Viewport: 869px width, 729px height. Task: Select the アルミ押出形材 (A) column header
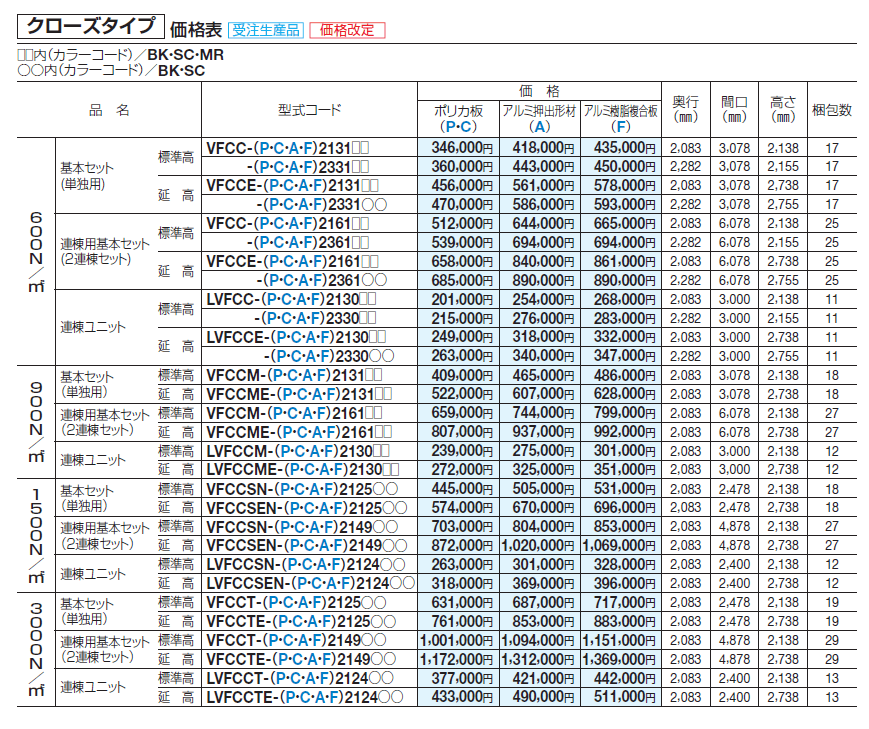[x=540, y=119]
